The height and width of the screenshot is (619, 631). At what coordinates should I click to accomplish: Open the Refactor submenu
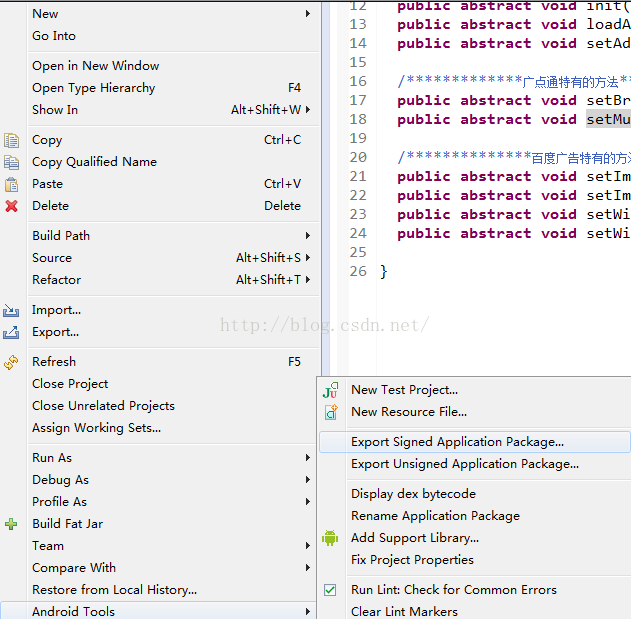pos(56,280)
